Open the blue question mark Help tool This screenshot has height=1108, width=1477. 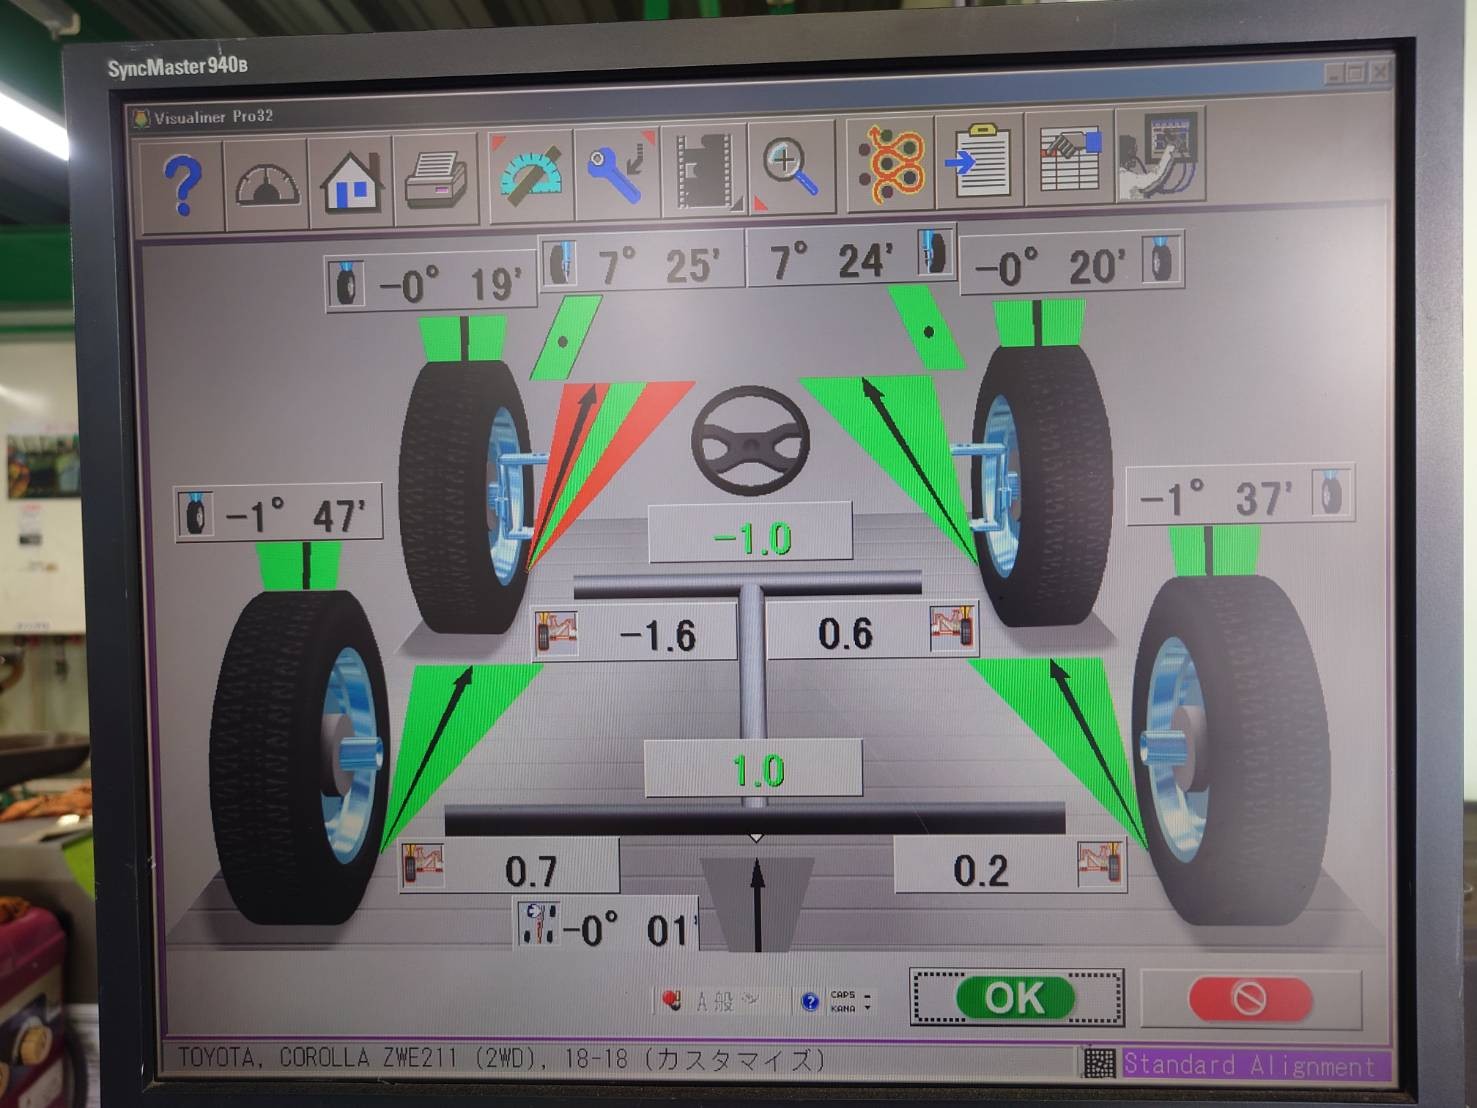182,183
